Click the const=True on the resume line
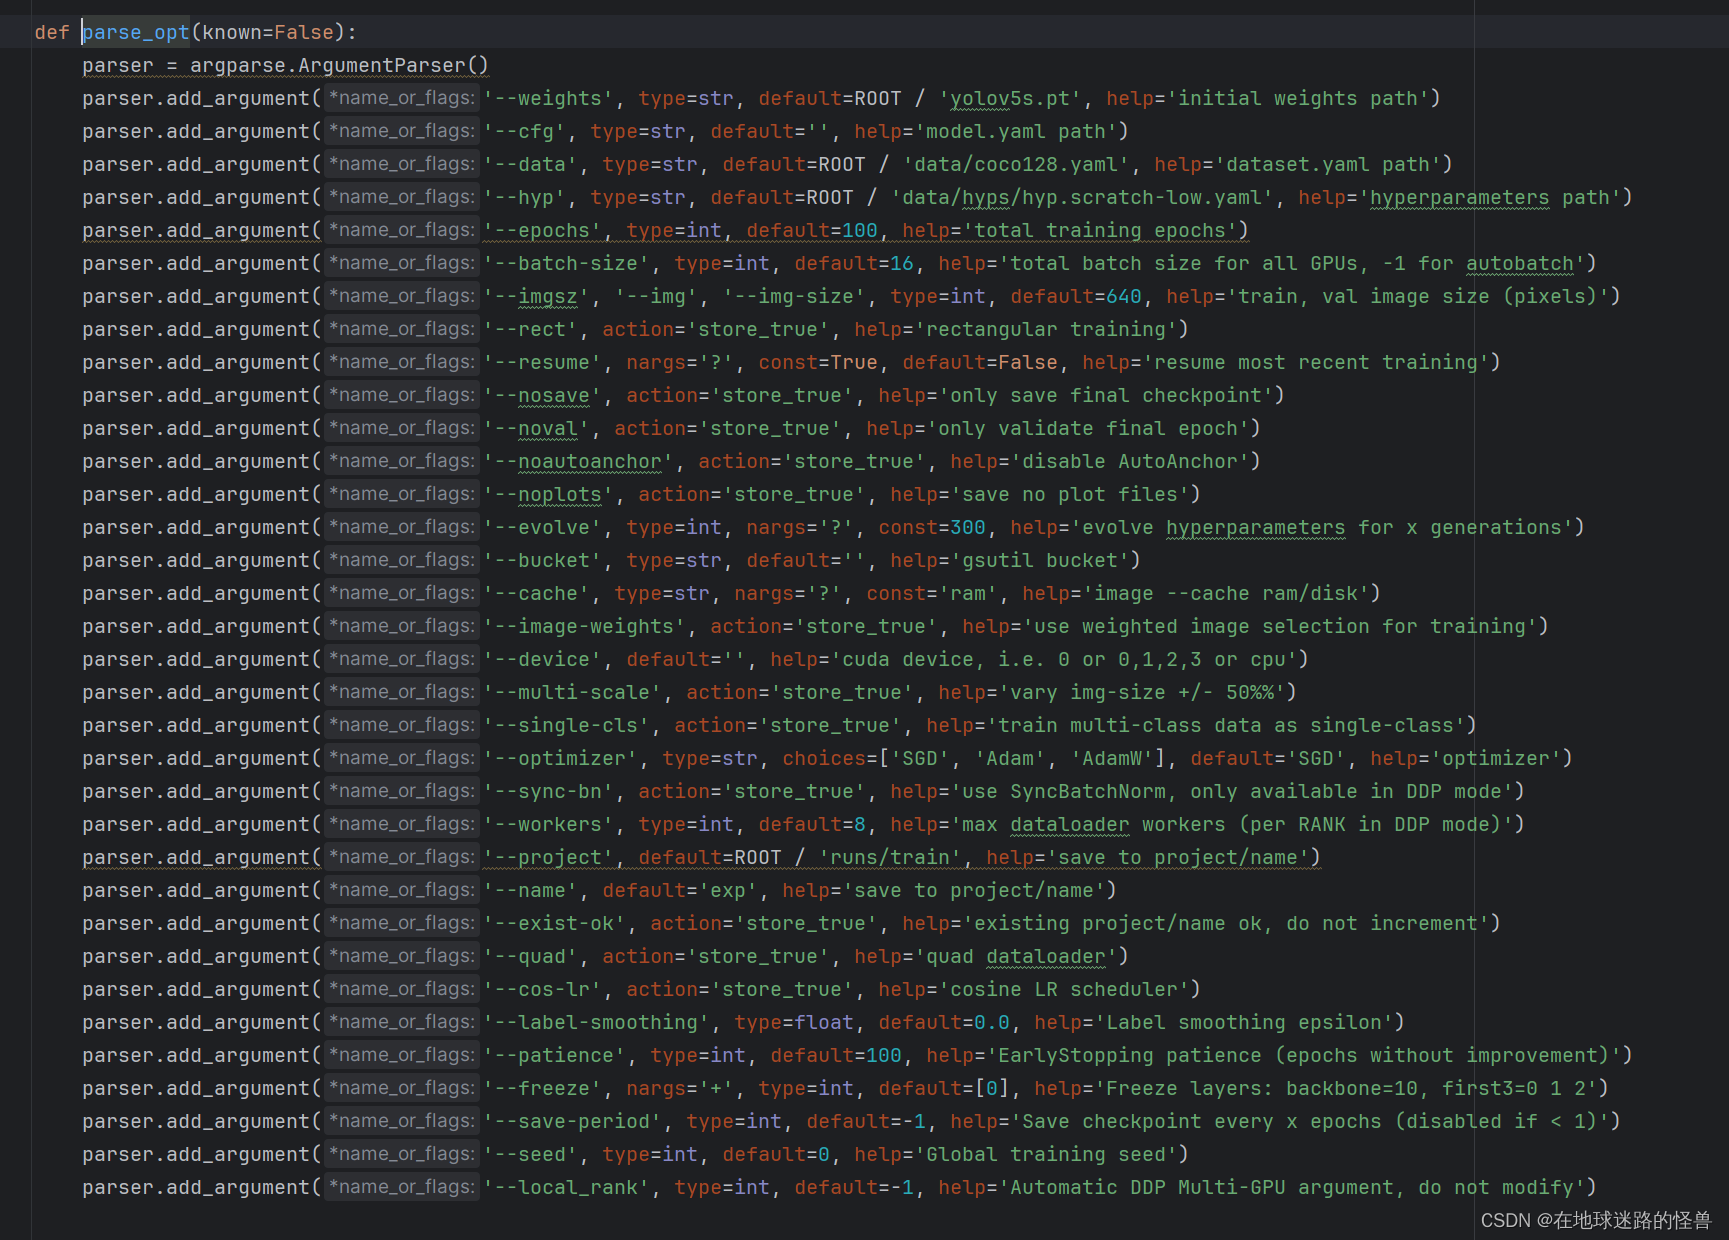Image resolution: width=1729 pixels, height=1240 pixels. coord(818,362)
